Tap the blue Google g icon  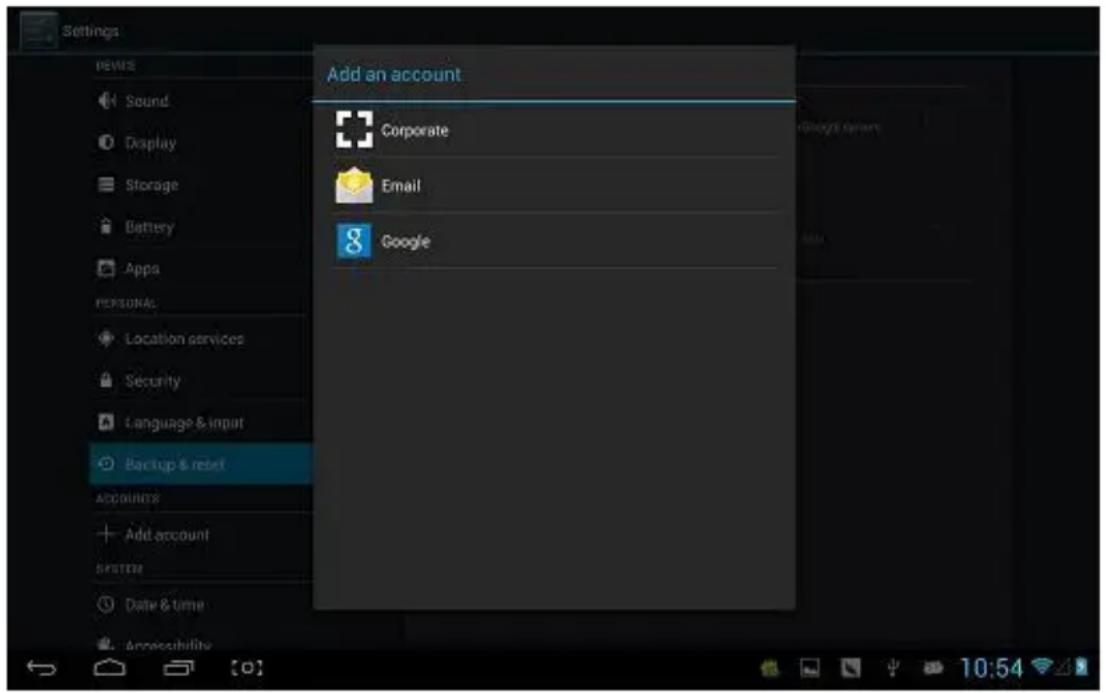[x=354, y=241]
